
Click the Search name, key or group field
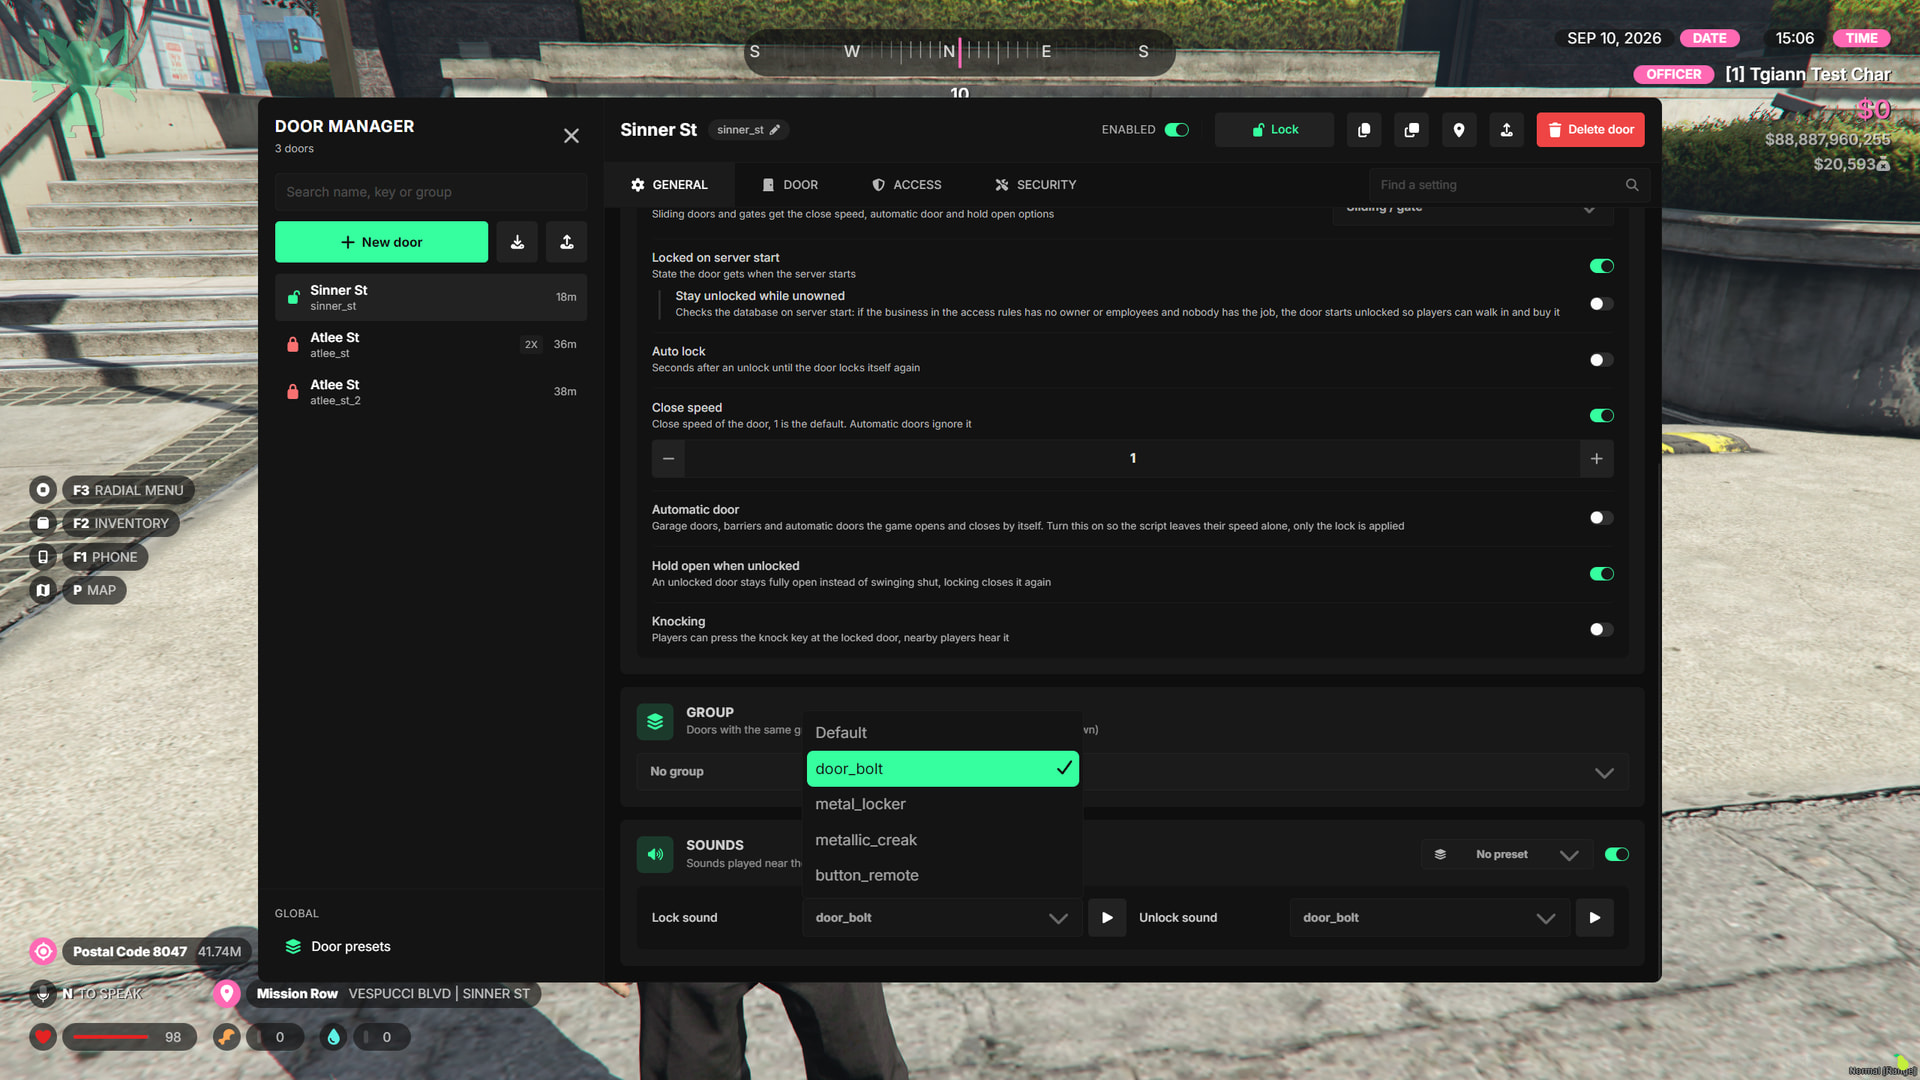[431, 192]
